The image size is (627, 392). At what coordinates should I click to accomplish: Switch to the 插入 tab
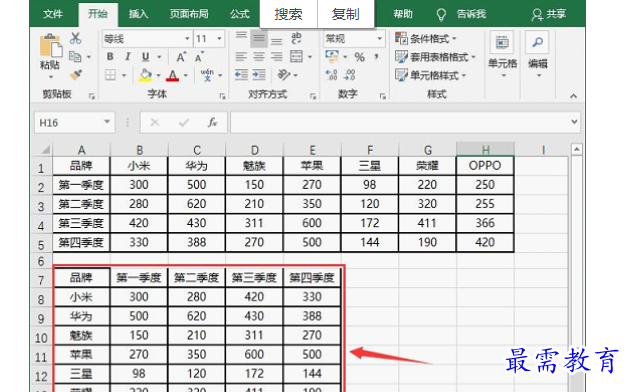click(138, 14)
